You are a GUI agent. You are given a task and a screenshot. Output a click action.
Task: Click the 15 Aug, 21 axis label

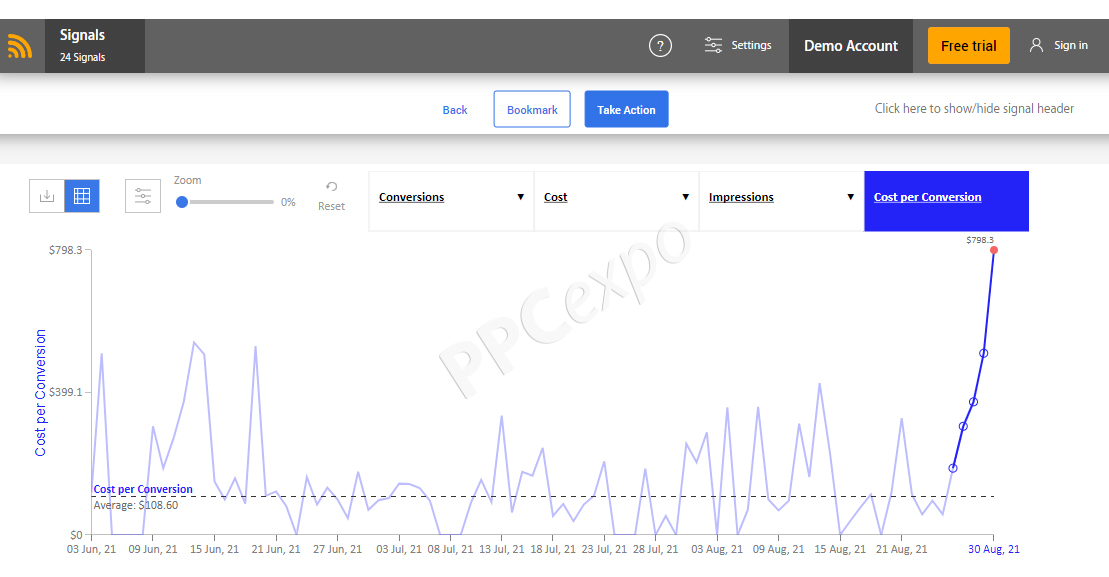(840, 549)
